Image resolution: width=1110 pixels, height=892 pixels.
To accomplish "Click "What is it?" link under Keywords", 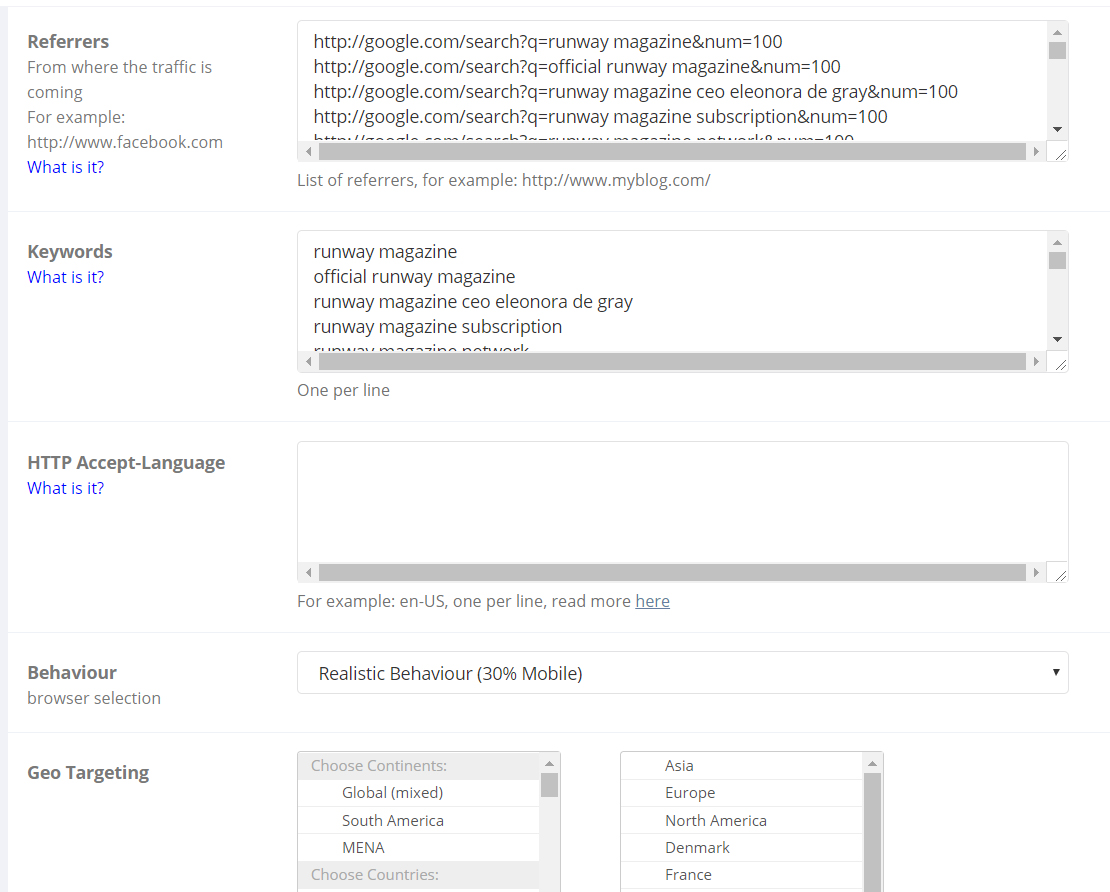I will tap(65, 277).
